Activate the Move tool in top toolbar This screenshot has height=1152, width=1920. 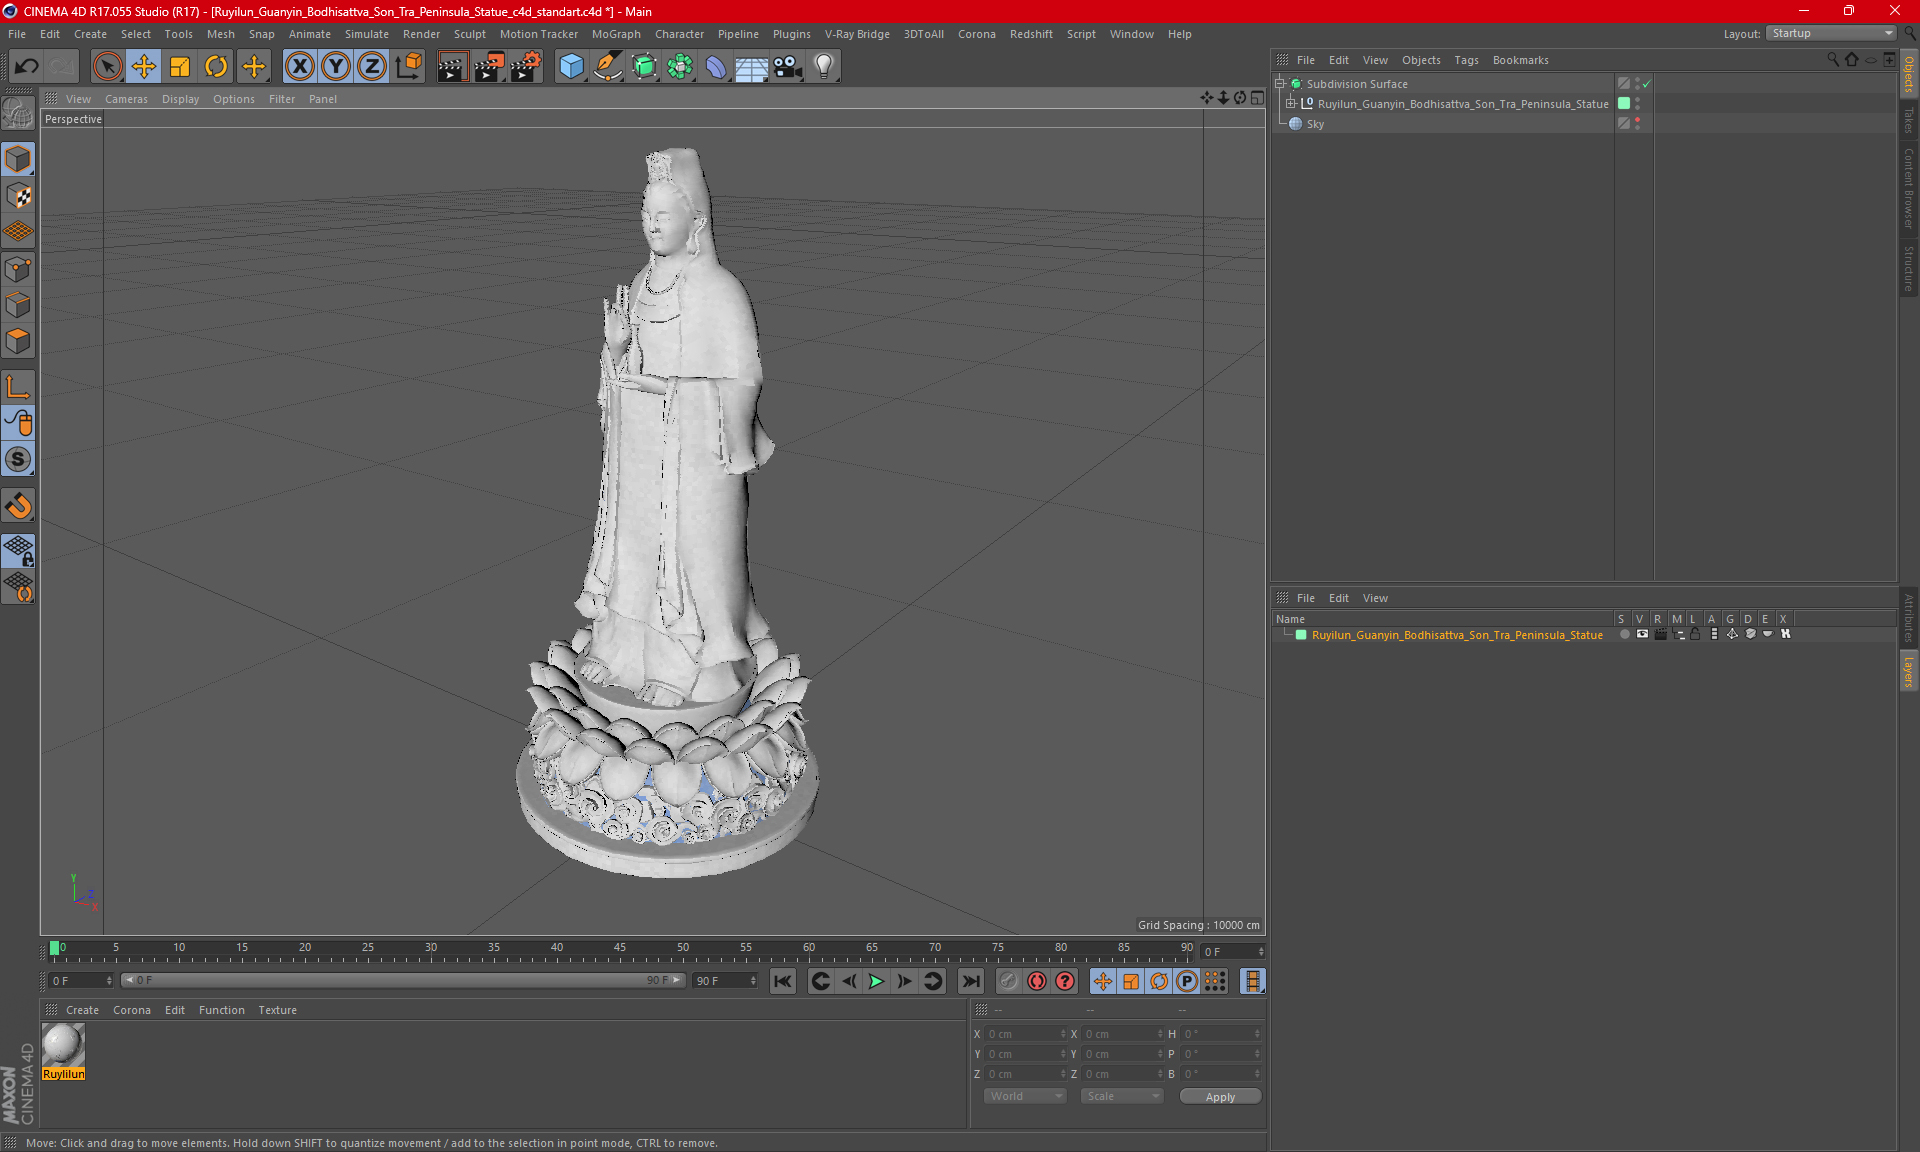144,67
